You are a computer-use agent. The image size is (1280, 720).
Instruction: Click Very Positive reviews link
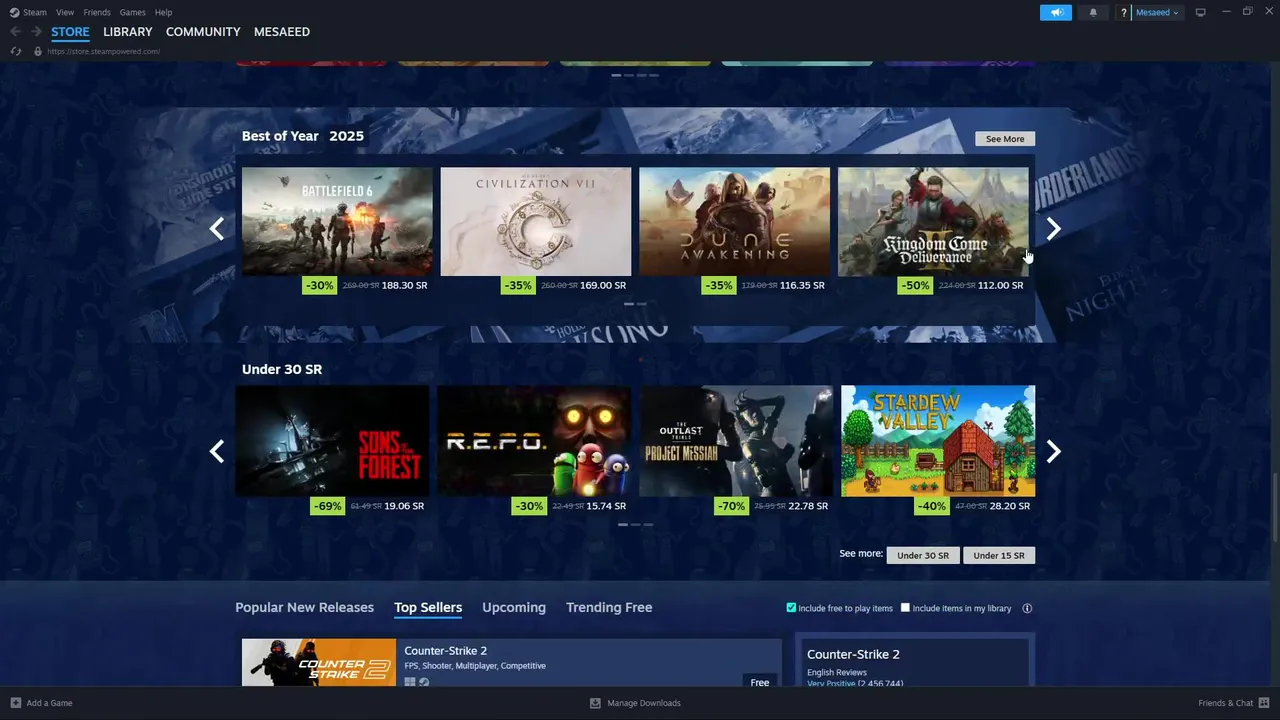click(831, 684)
